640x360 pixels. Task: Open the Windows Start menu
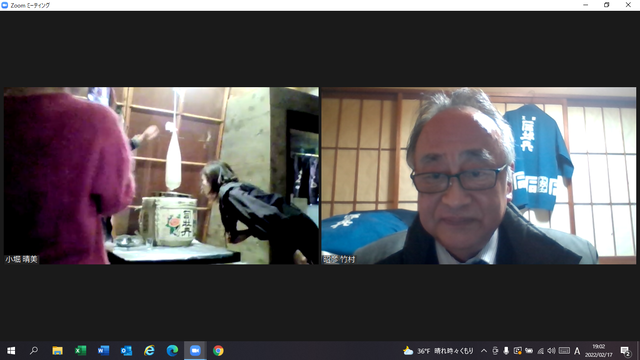click(x=11, y=351)
